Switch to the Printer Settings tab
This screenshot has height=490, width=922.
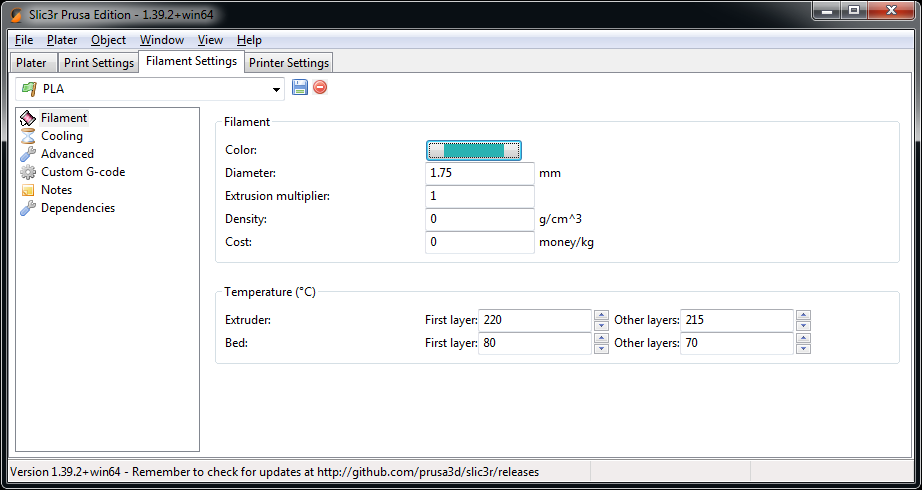(289, 62)
